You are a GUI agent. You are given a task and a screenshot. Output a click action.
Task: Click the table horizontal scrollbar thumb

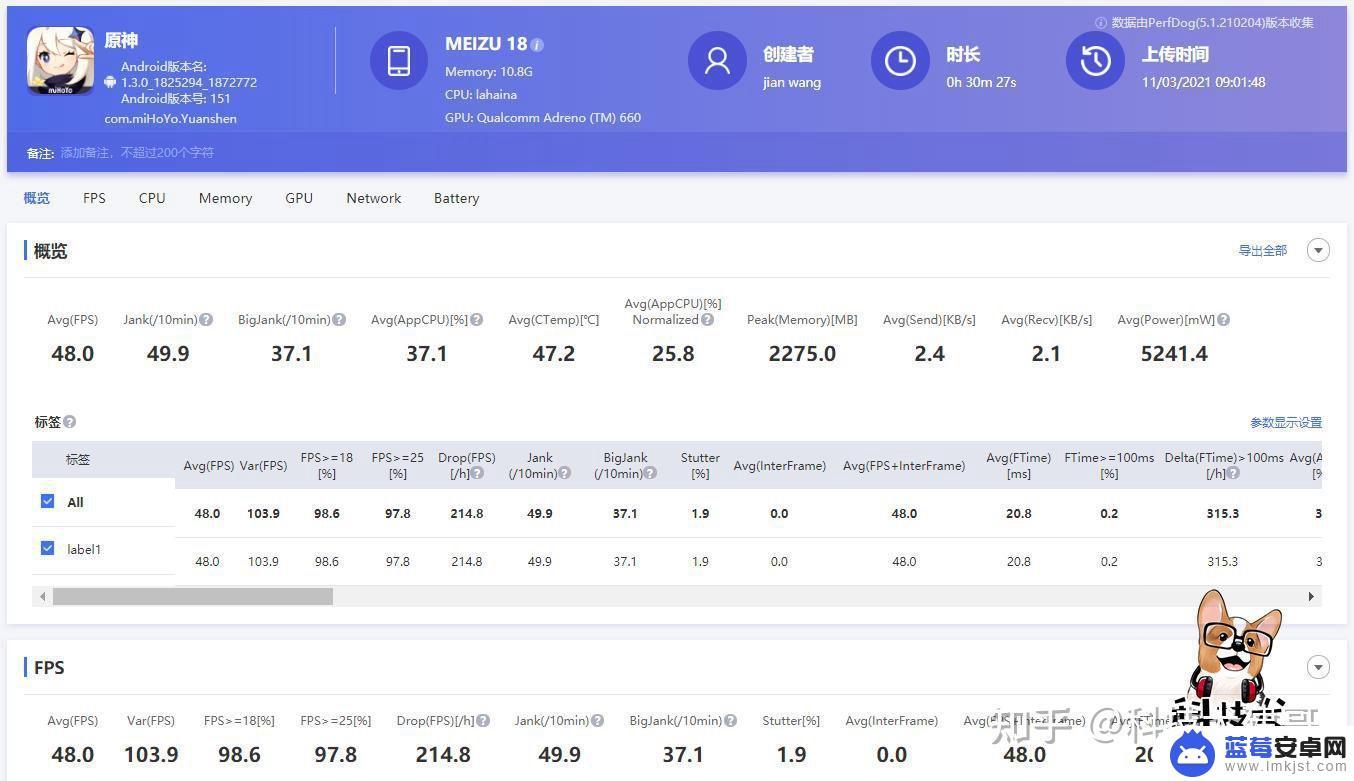[x=193, y=596]
